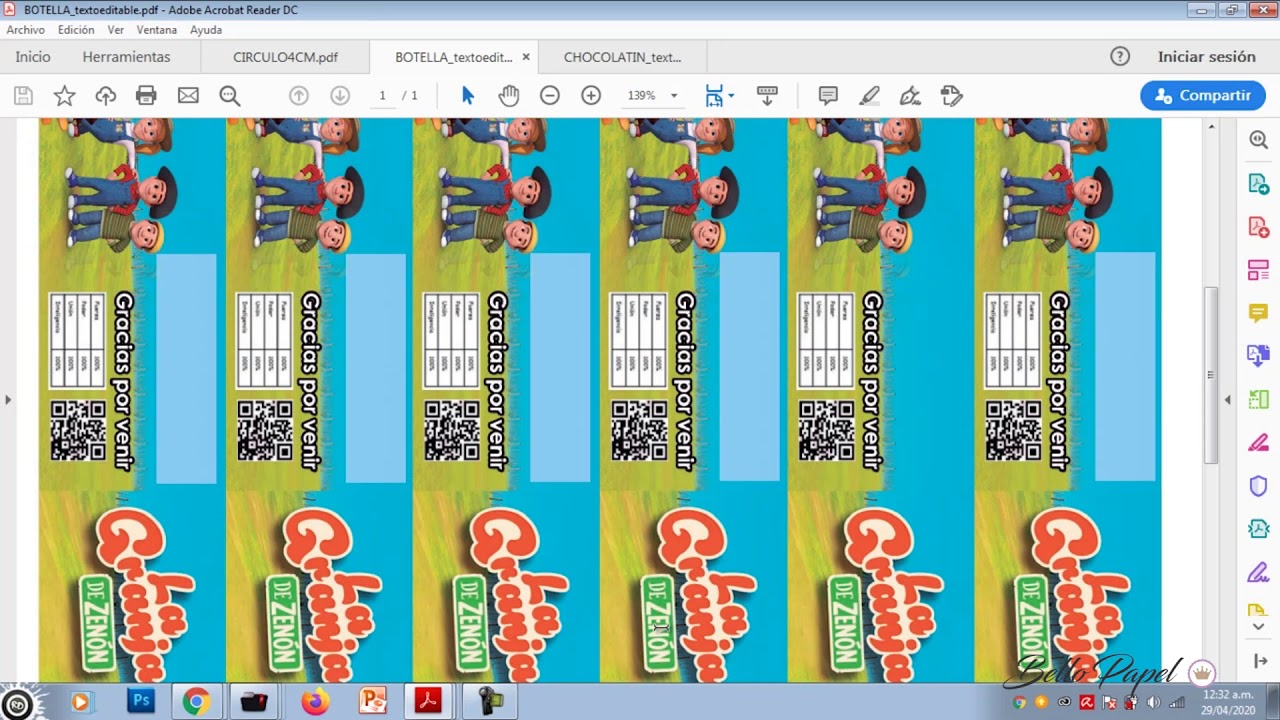This screenshot has height=720, width=1280.
Task: Add a comment with sticky note icon
Action: tap(828, 96)
